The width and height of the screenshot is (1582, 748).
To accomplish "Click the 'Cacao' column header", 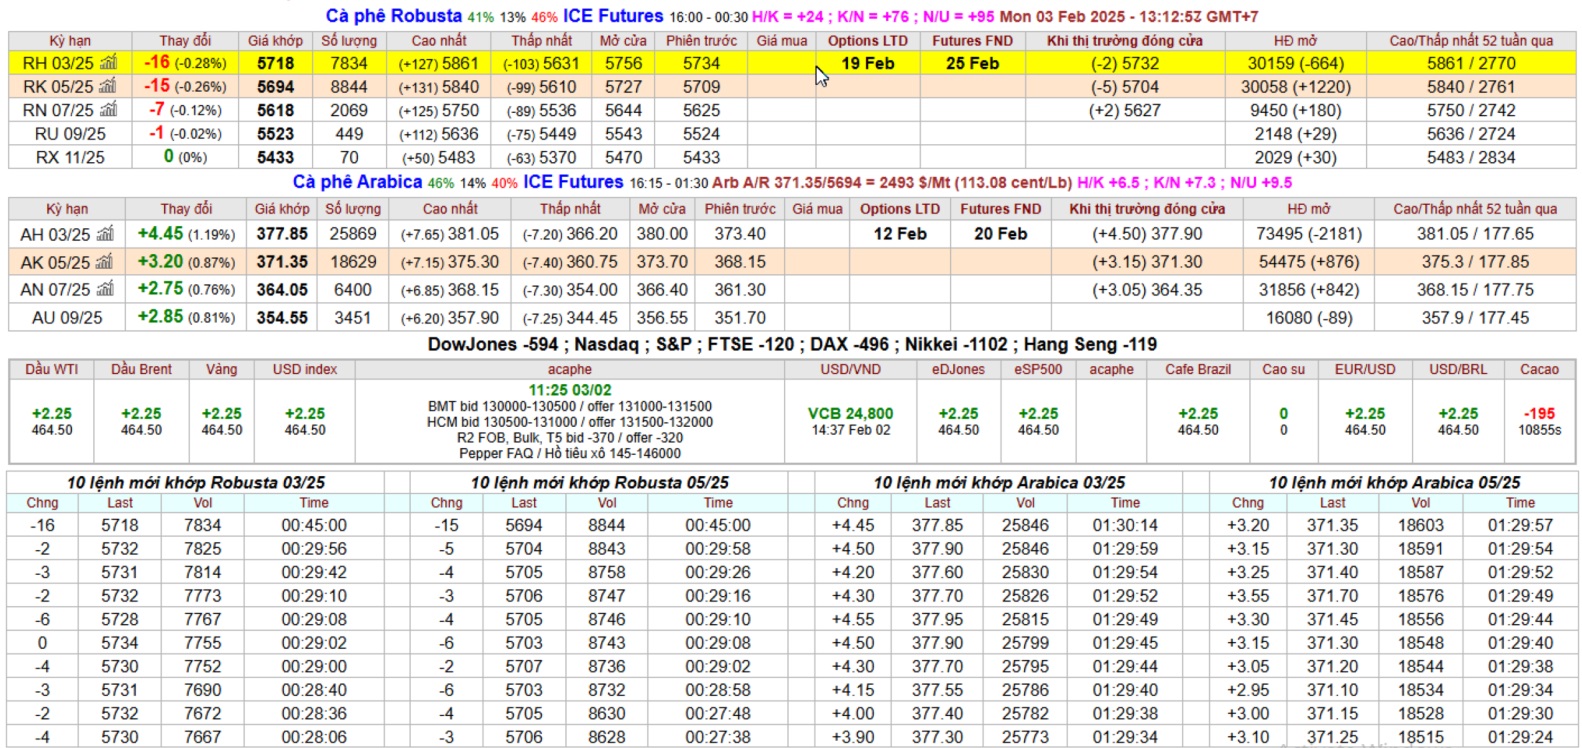I will [x=1539, y=369].
